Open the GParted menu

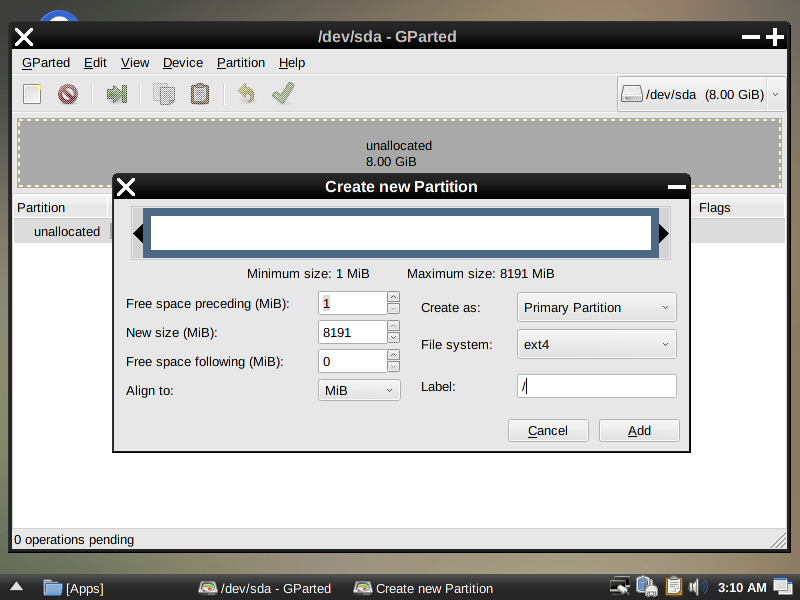[x=46, y=63]
